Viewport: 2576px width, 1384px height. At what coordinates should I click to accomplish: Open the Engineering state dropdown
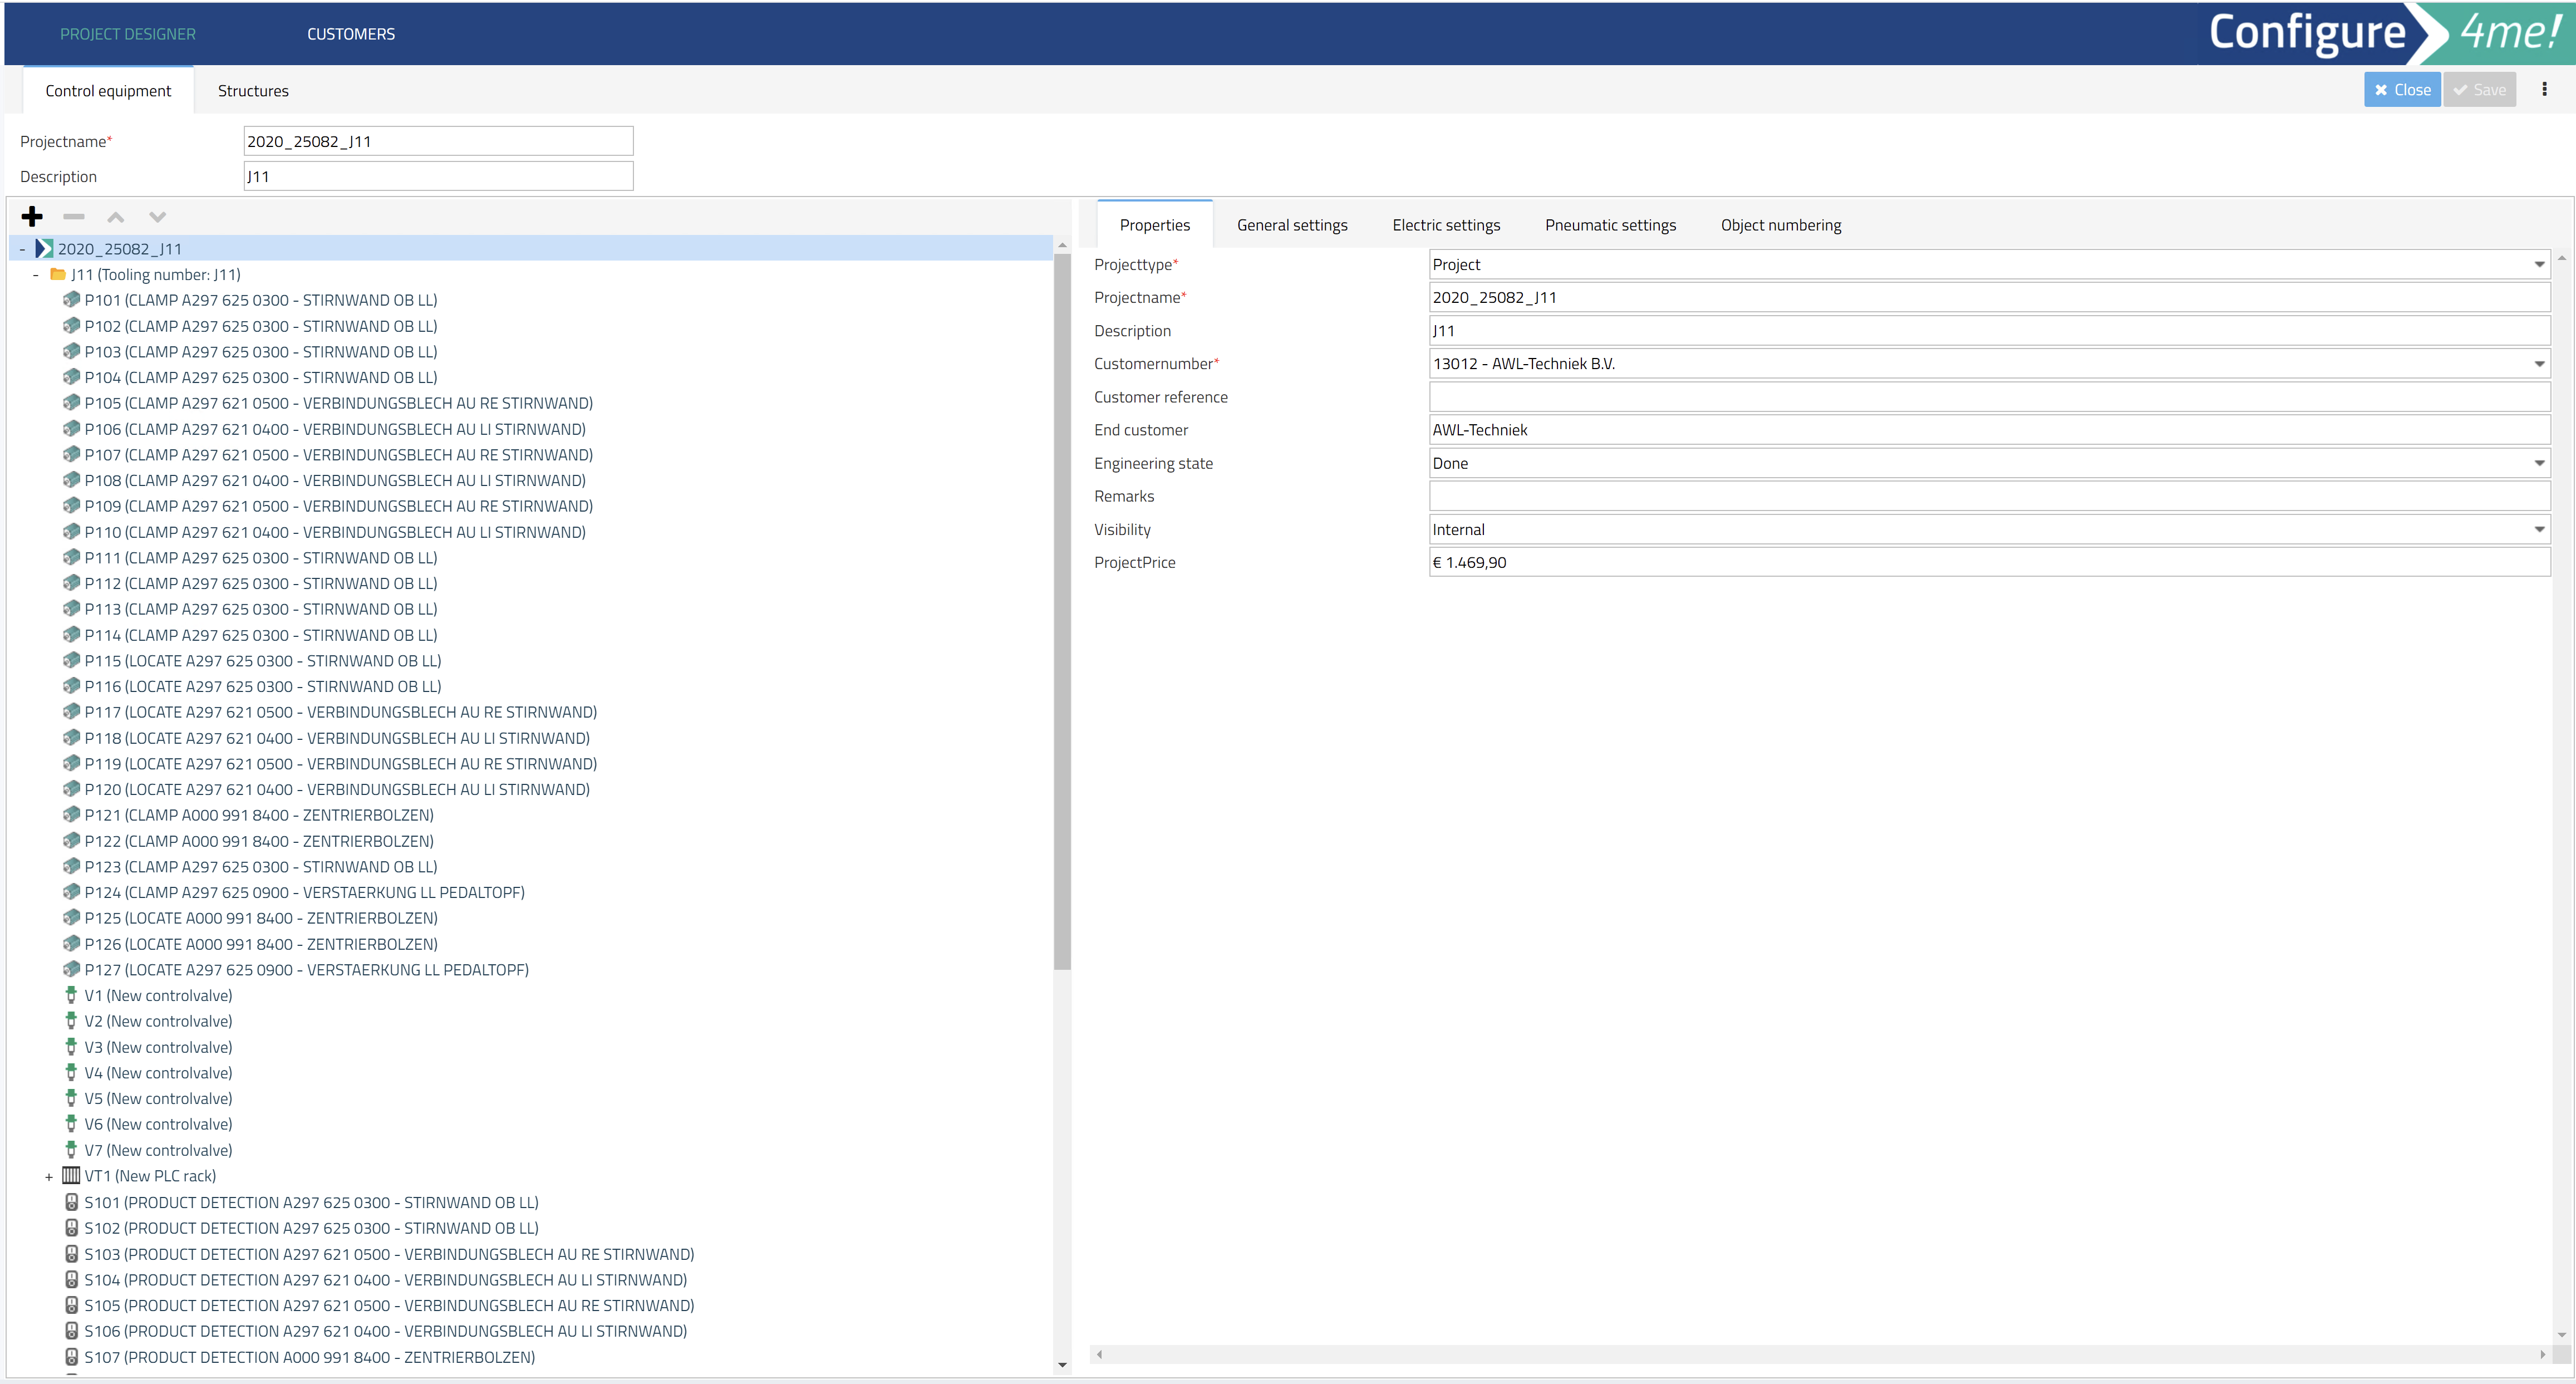point(2539,463)
